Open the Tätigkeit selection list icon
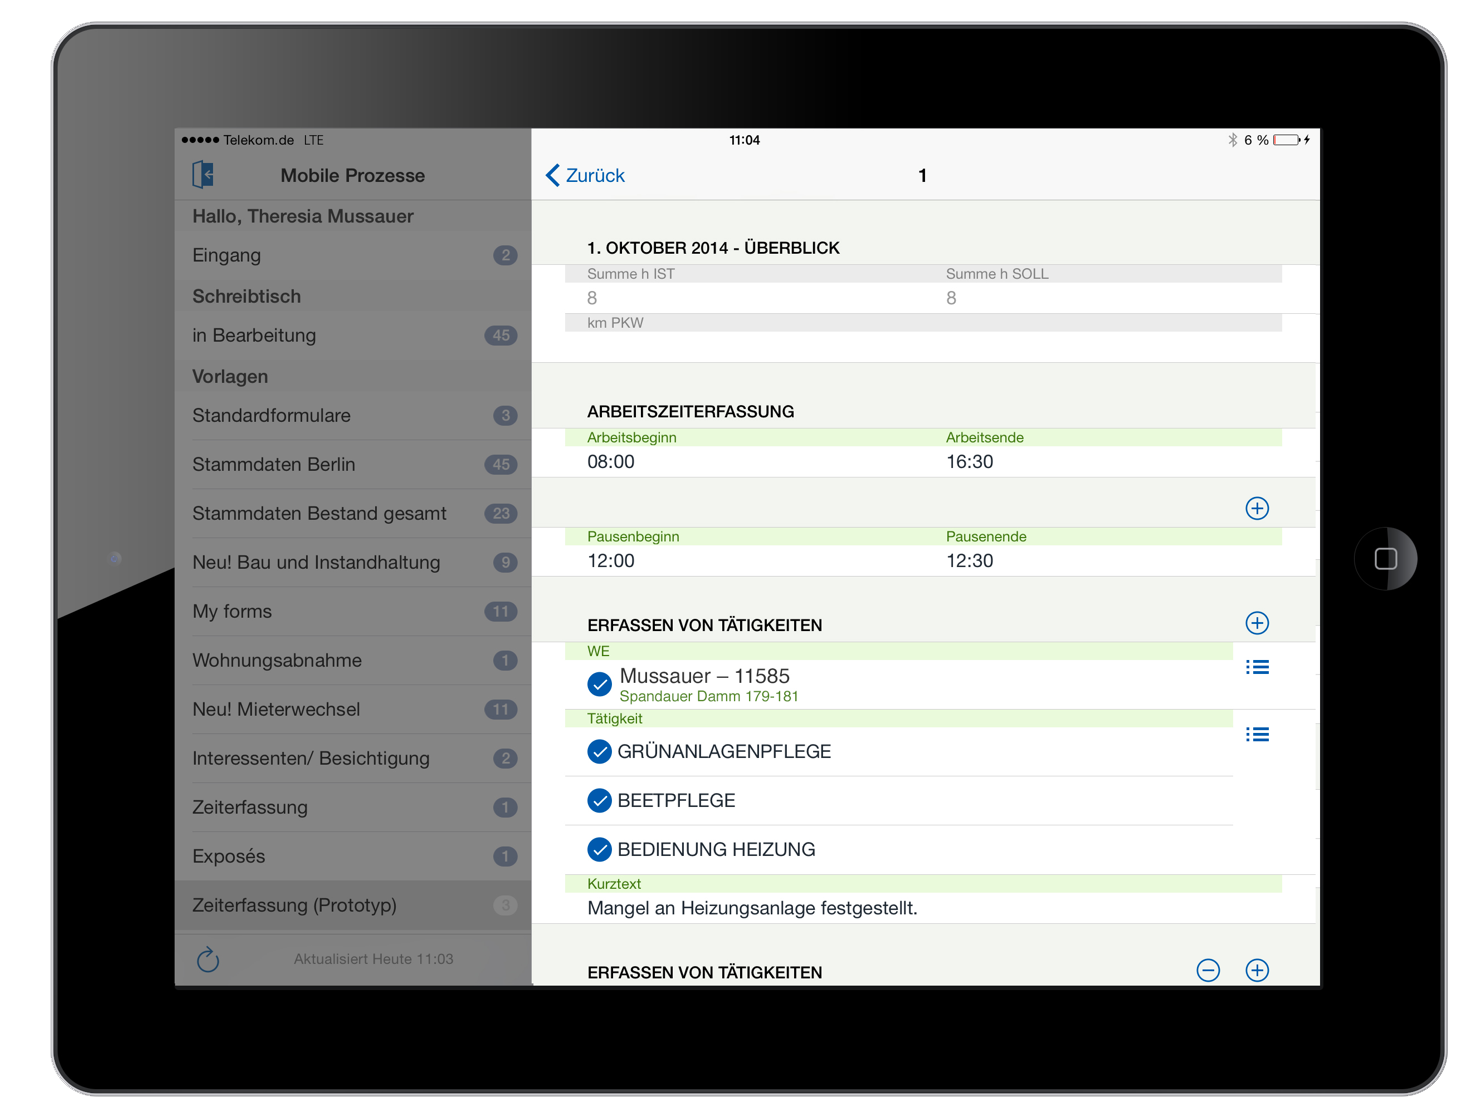Screen dimensions: 1484x1109 [x=1257, y=735]
